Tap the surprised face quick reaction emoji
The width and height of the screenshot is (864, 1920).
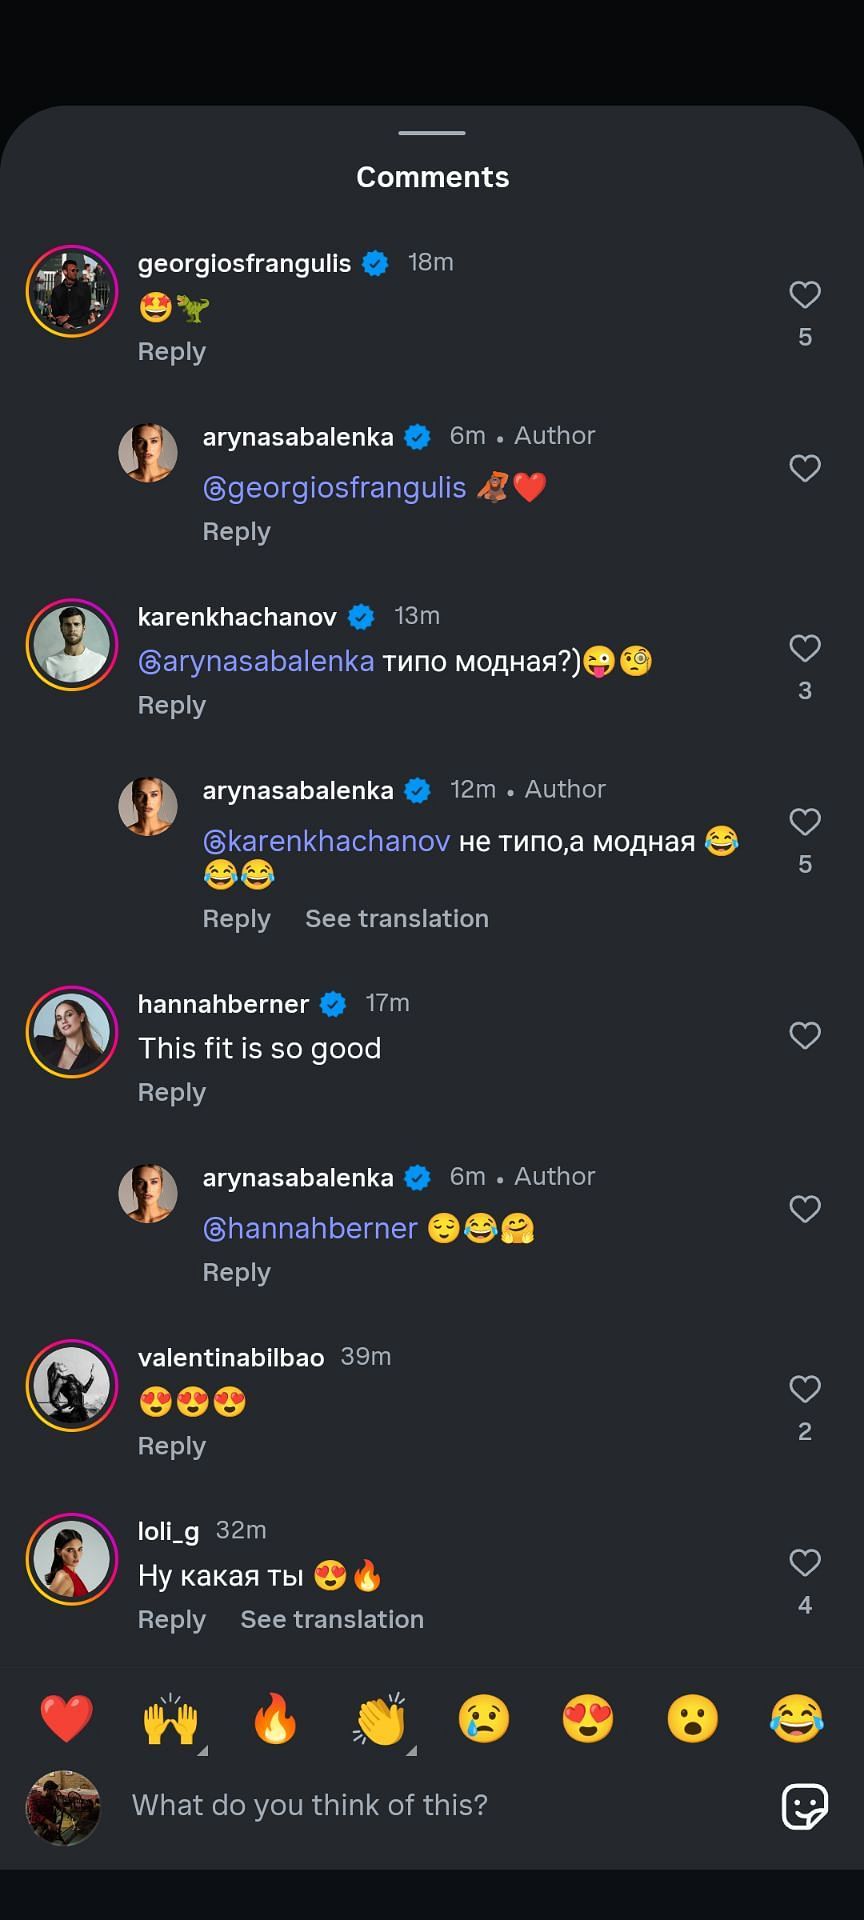click(692, 1719)
